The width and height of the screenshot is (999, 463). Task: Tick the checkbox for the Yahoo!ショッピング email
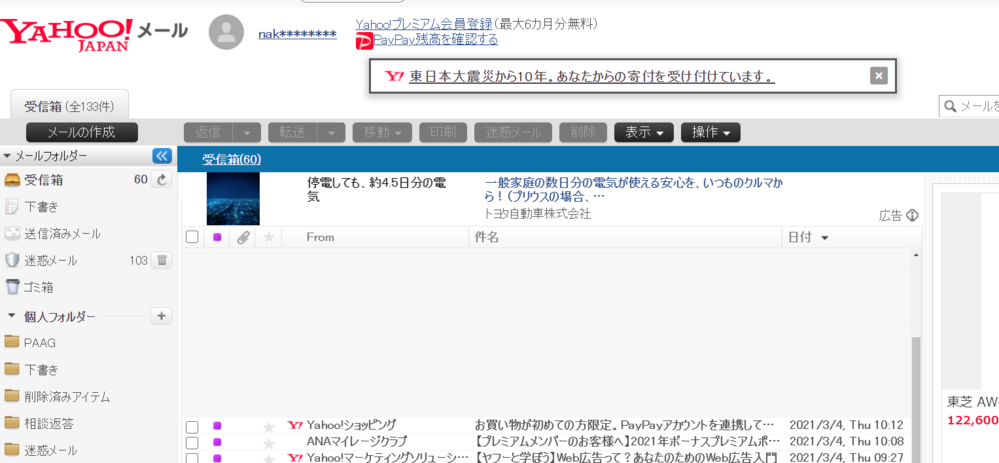(192, 426)
